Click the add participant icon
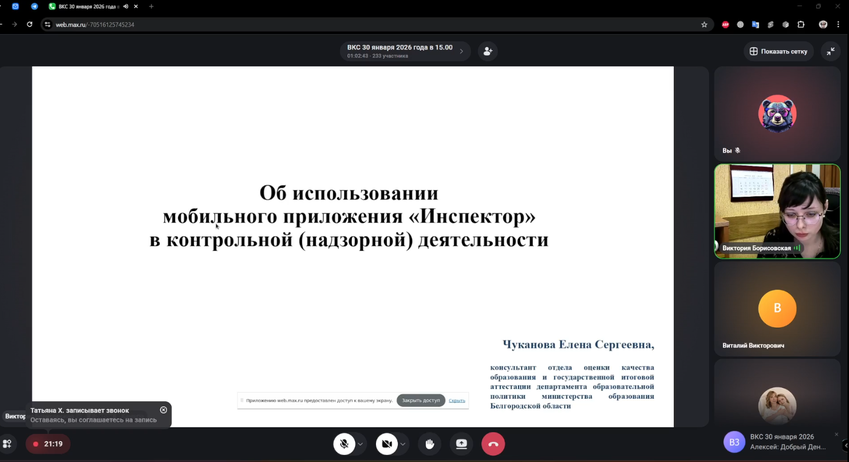This screenshot has height=462, width=849. pyautogui.click(x=487, y=51)
